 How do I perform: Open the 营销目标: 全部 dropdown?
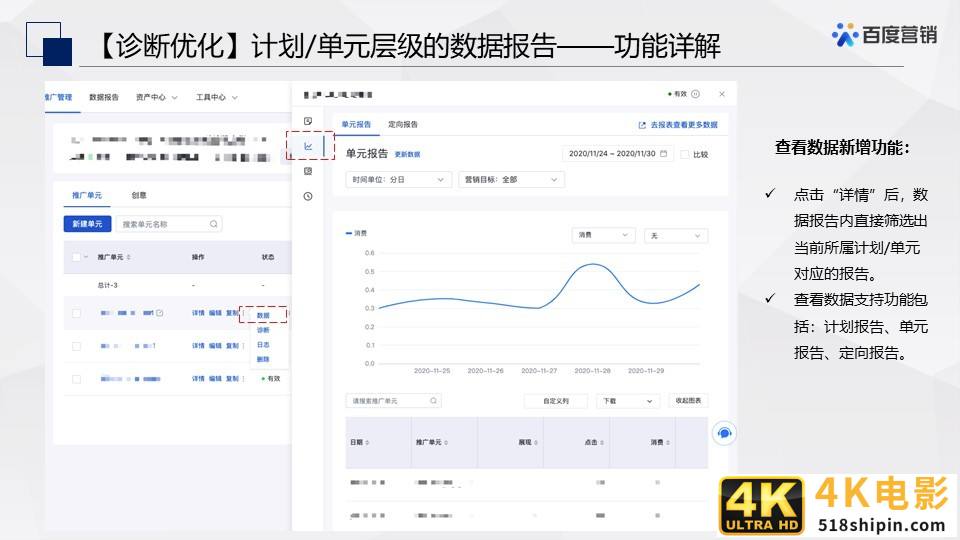511,179
